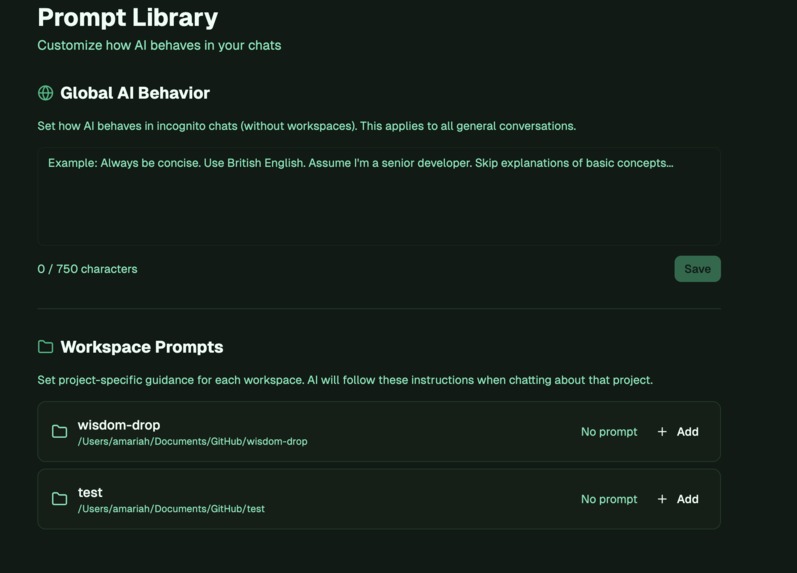Click the globe icon beside Global AI Behavior
This screenshot has height=573, width=797.
tap(45, 93)
